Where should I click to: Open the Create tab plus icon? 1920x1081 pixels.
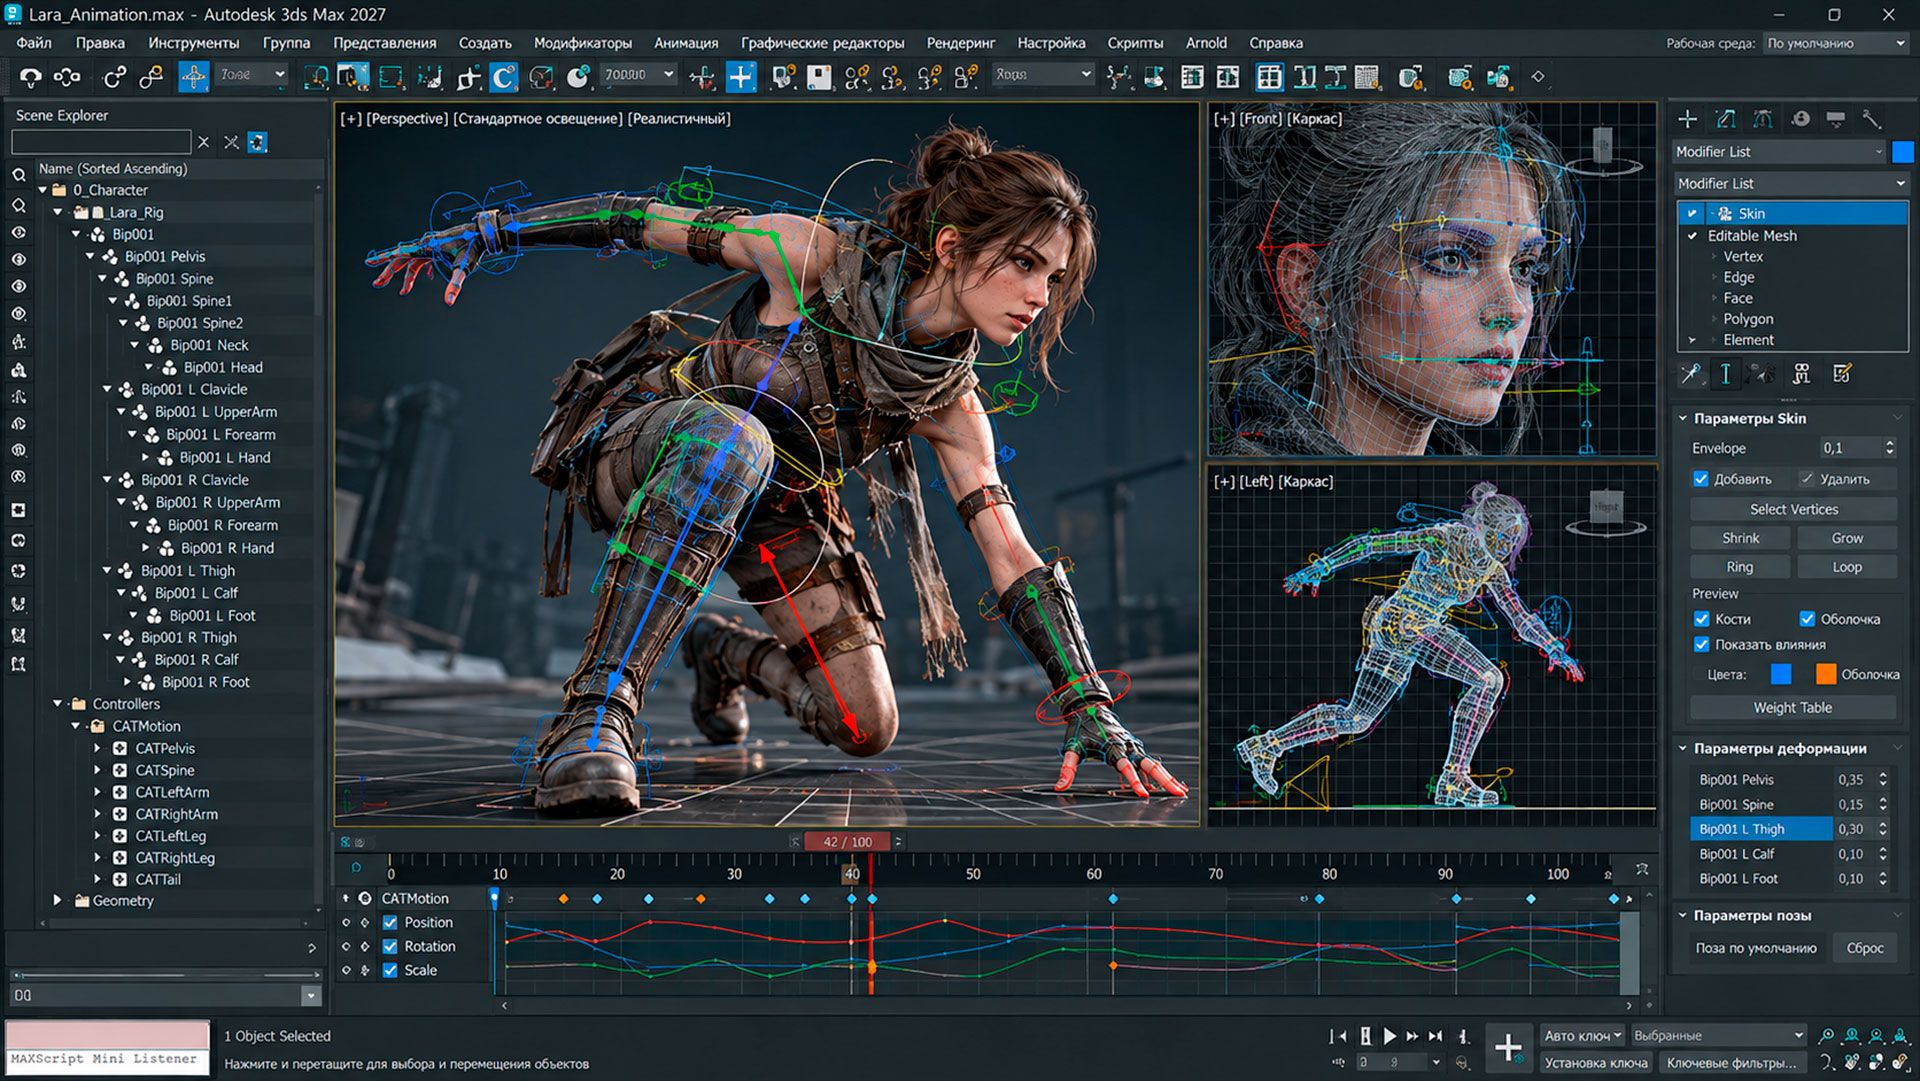tap(1688, 120)
